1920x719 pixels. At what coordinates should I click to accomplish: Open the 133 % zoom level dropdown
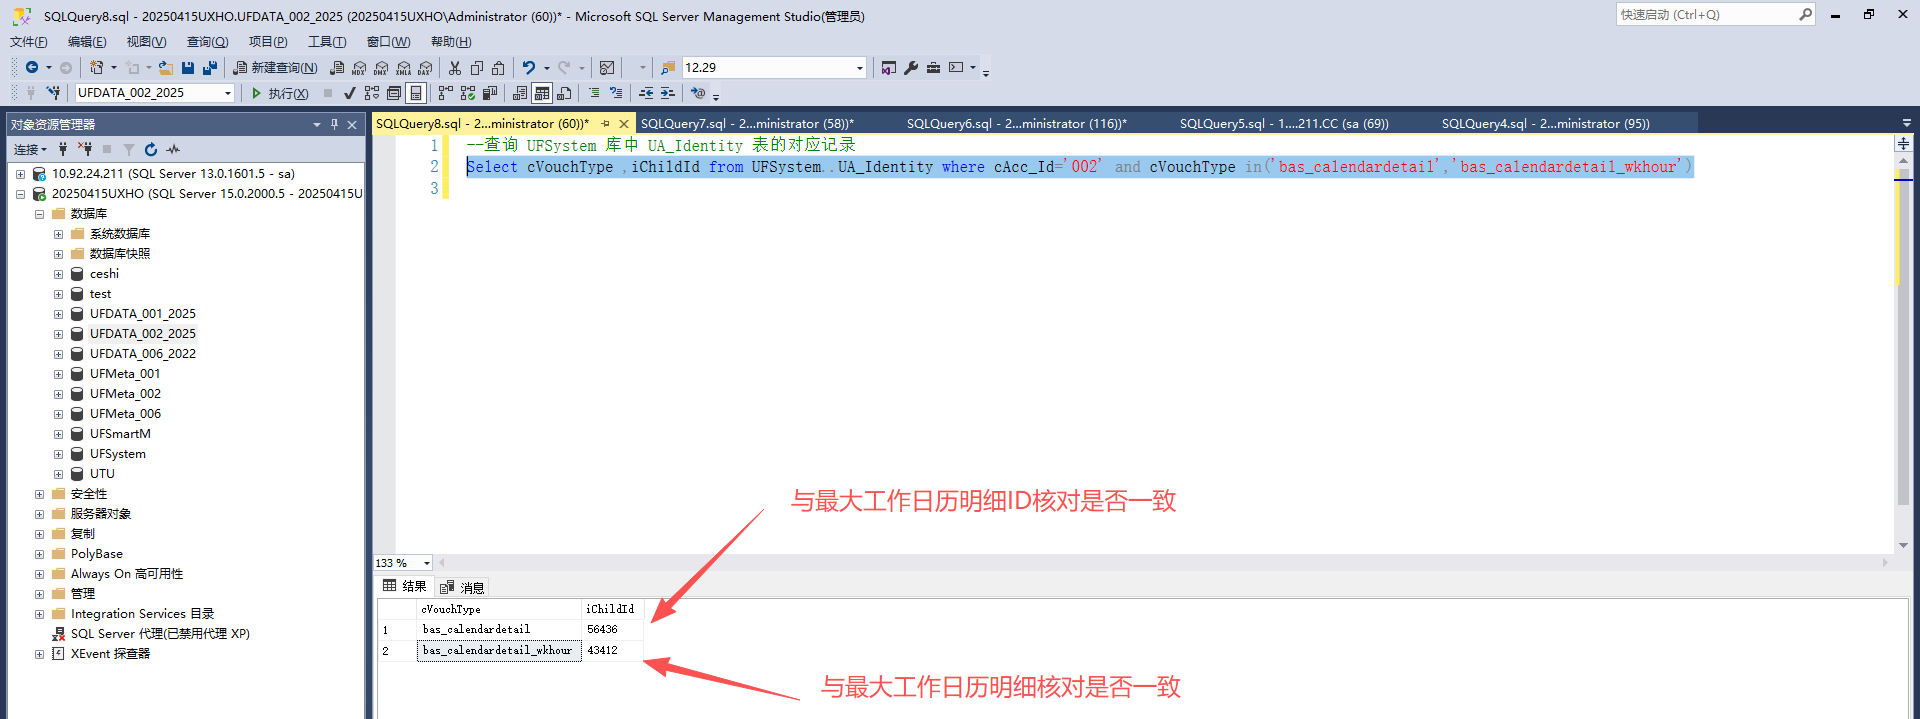[x=427, y=563]
